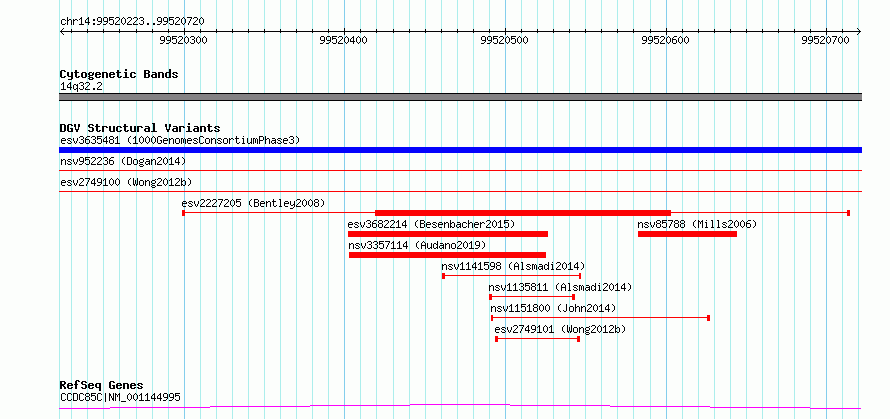Click the chr14:99520223..99520720 coordinate label

132,21
